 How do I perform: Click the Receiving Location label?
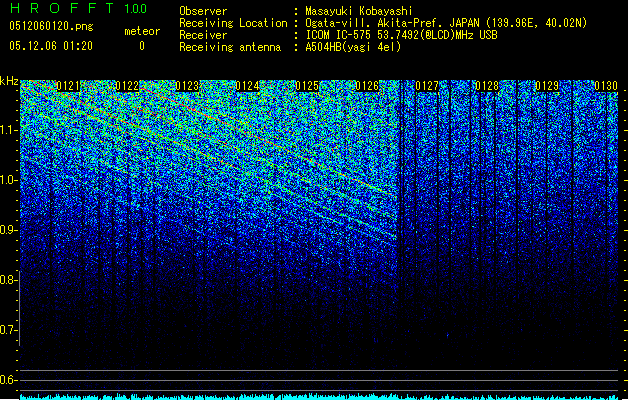pos(233,23)
